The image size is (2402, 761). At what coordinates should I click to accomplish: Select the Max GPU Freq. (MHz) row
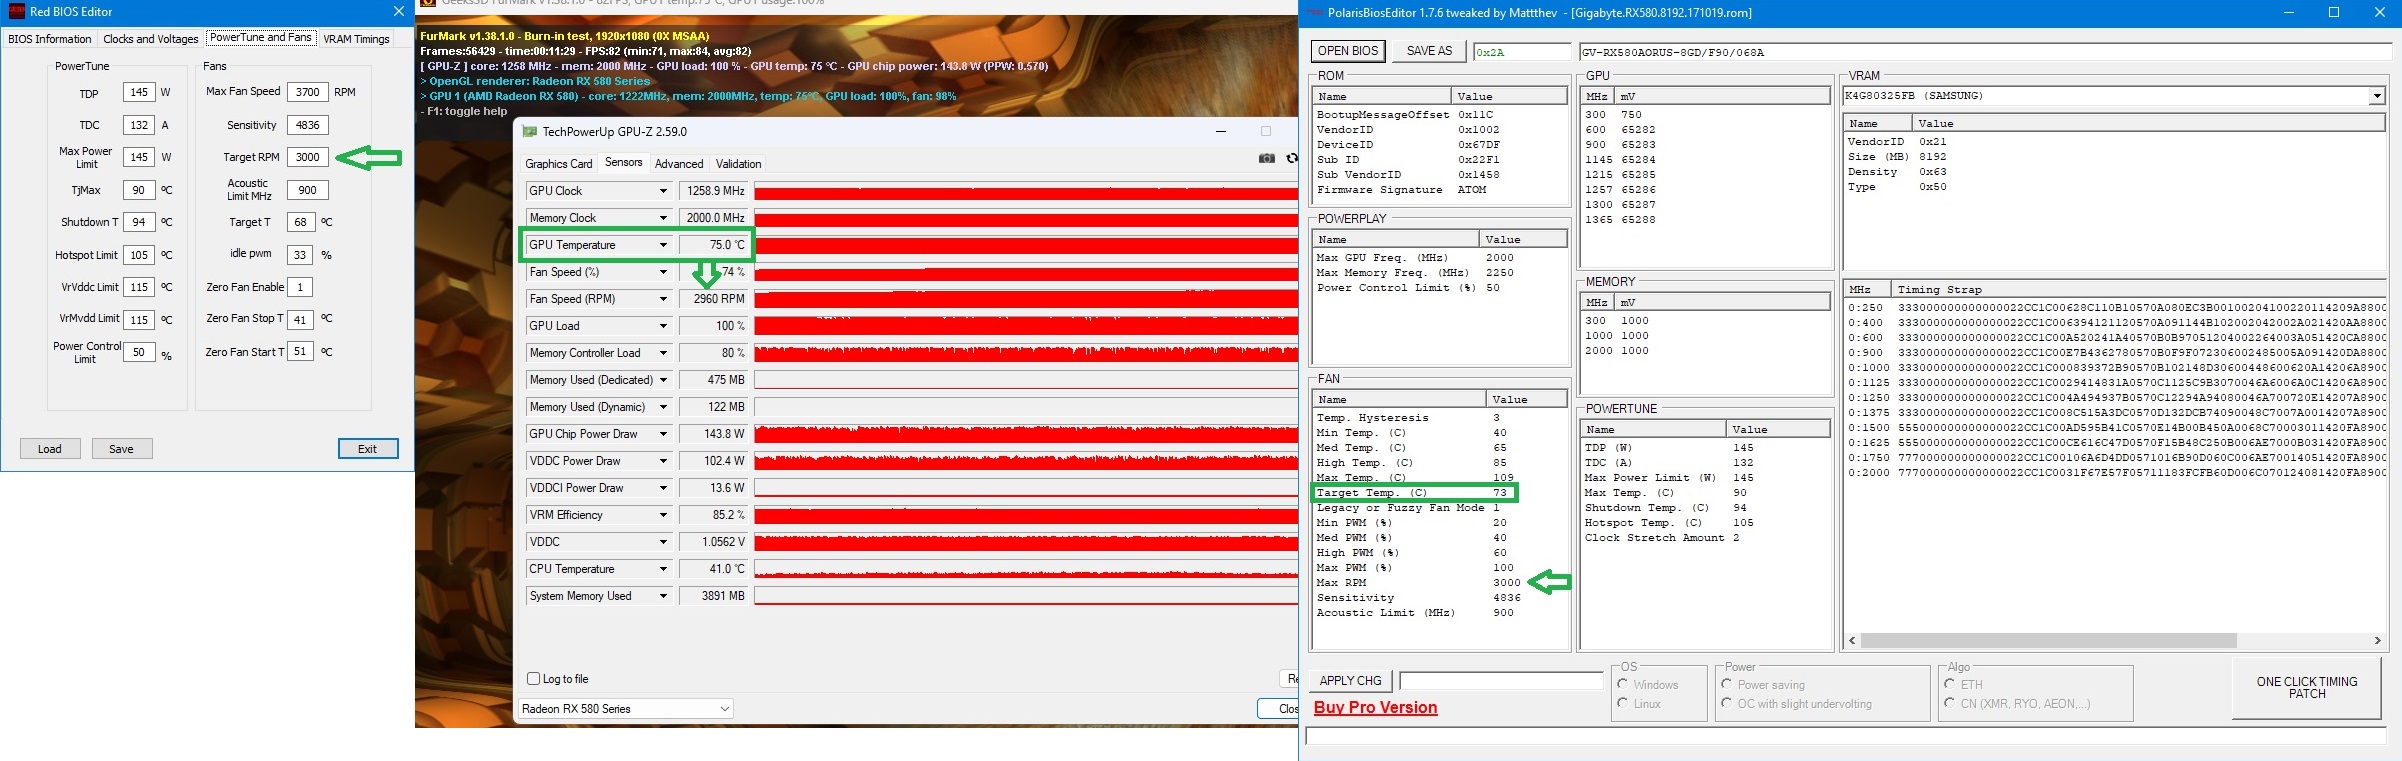[x=1440, y=258]
